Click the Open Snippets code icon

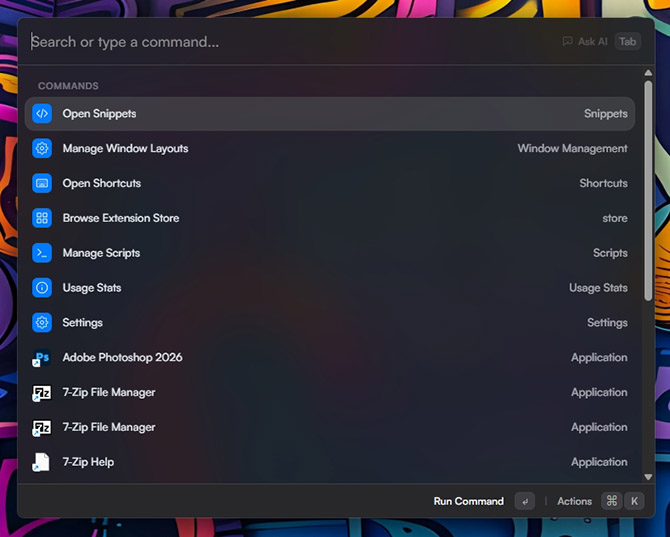[x=42, y=114]
